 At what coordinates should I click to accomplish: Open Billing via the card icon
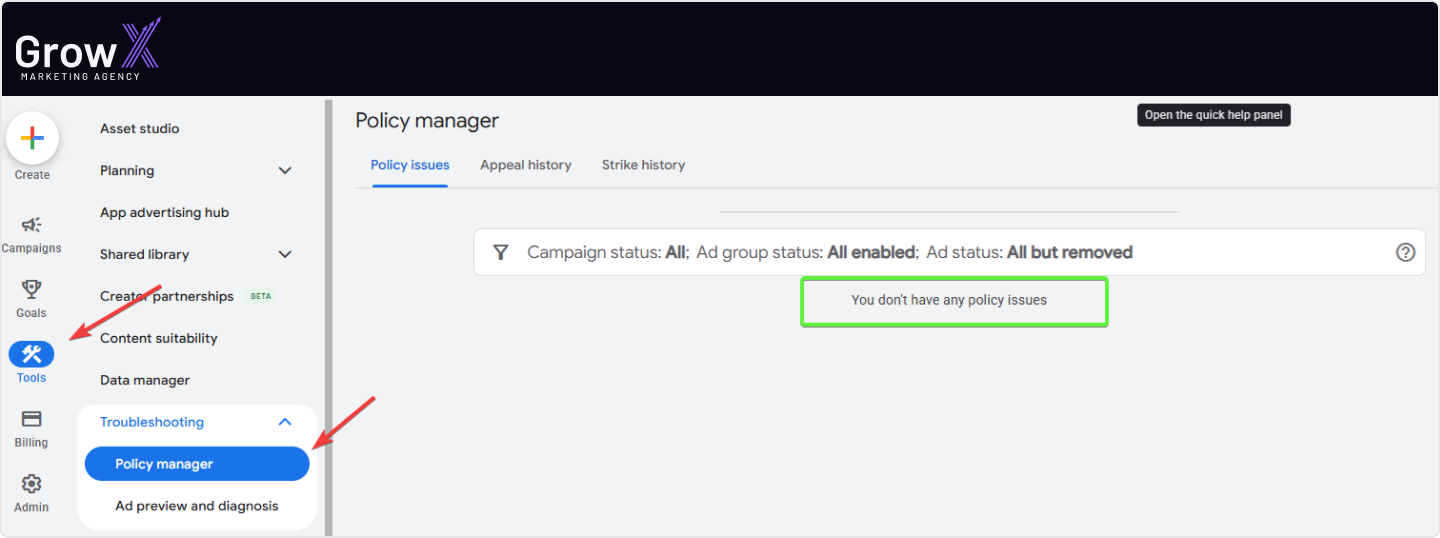point(31,419)
